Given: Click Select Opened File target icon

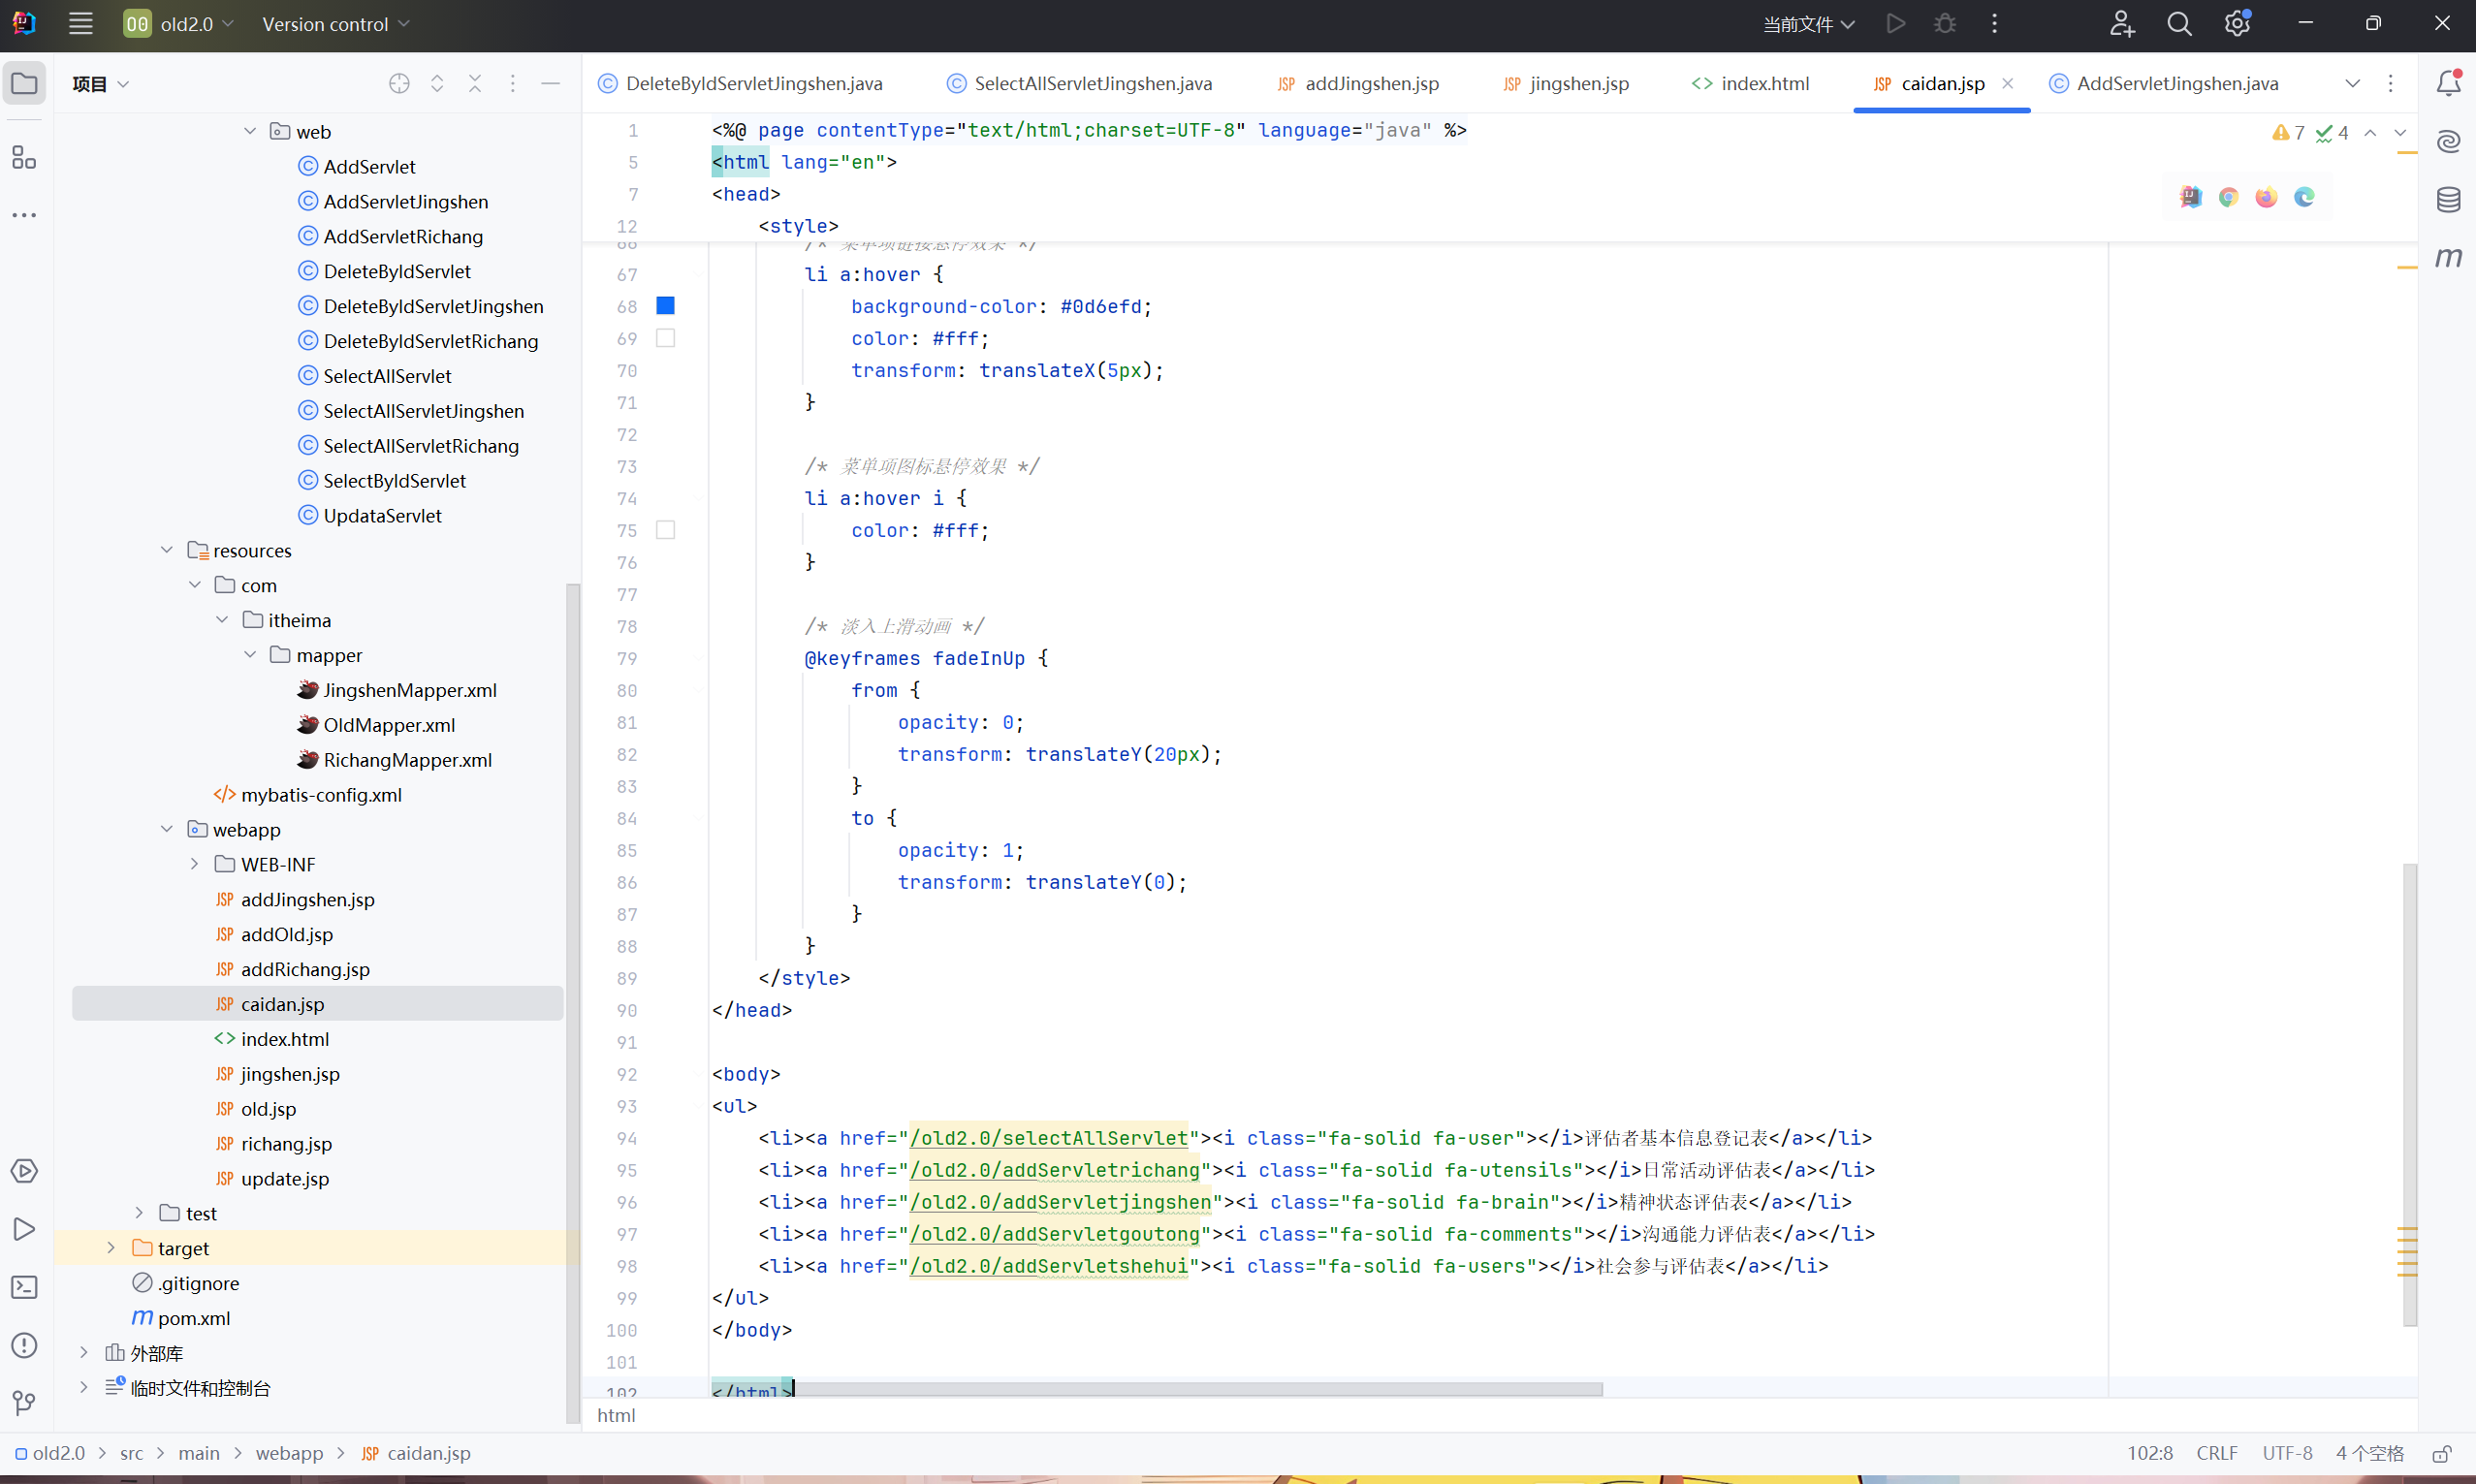Looking at the screenshot, I should click(399, 84).
